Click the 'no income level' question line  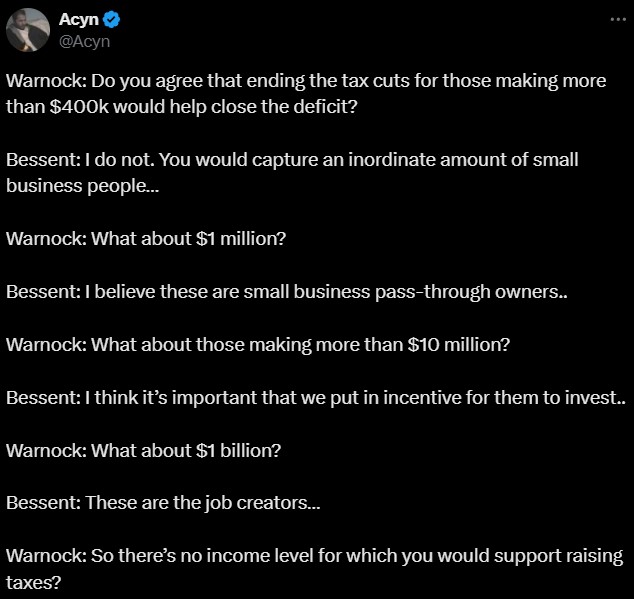(x=314, y=556)
